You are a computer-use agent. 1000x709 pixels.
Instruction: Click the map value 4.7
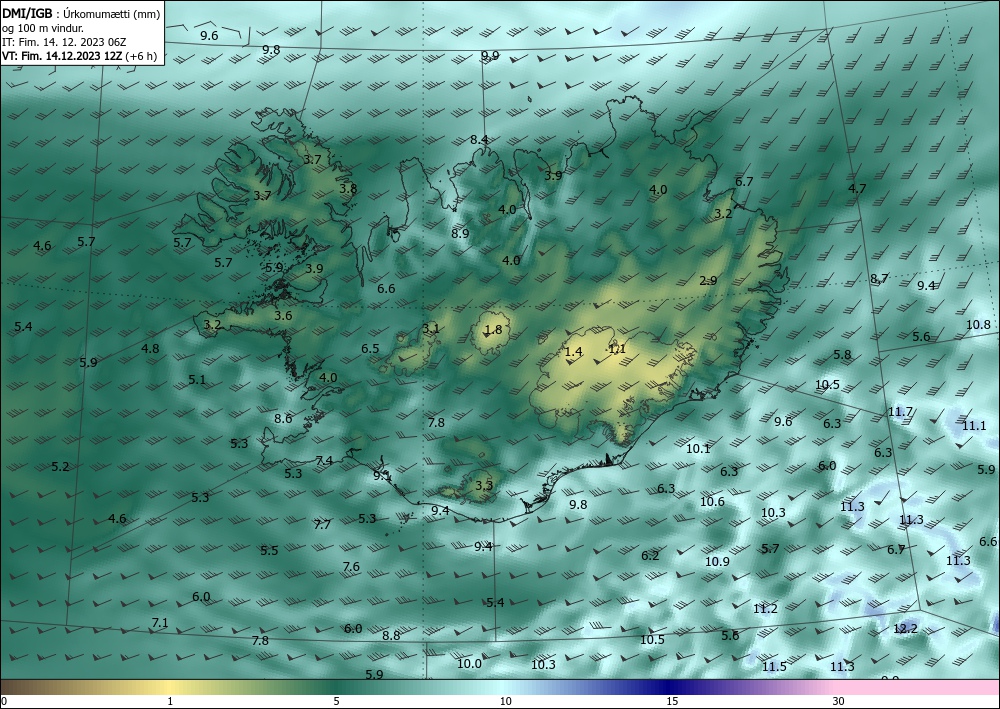pos(857,188)
